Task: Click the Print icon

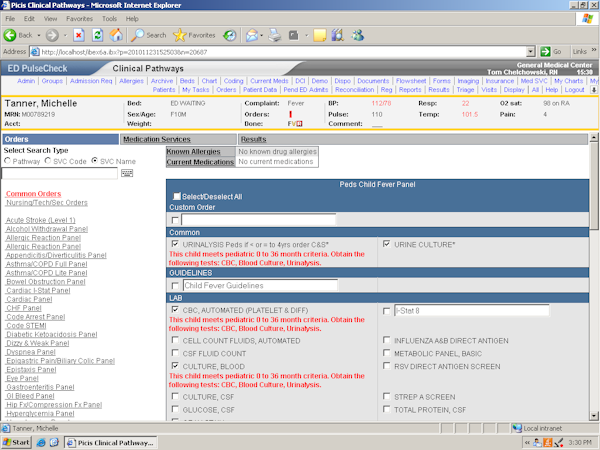Action: coord(274,35)
